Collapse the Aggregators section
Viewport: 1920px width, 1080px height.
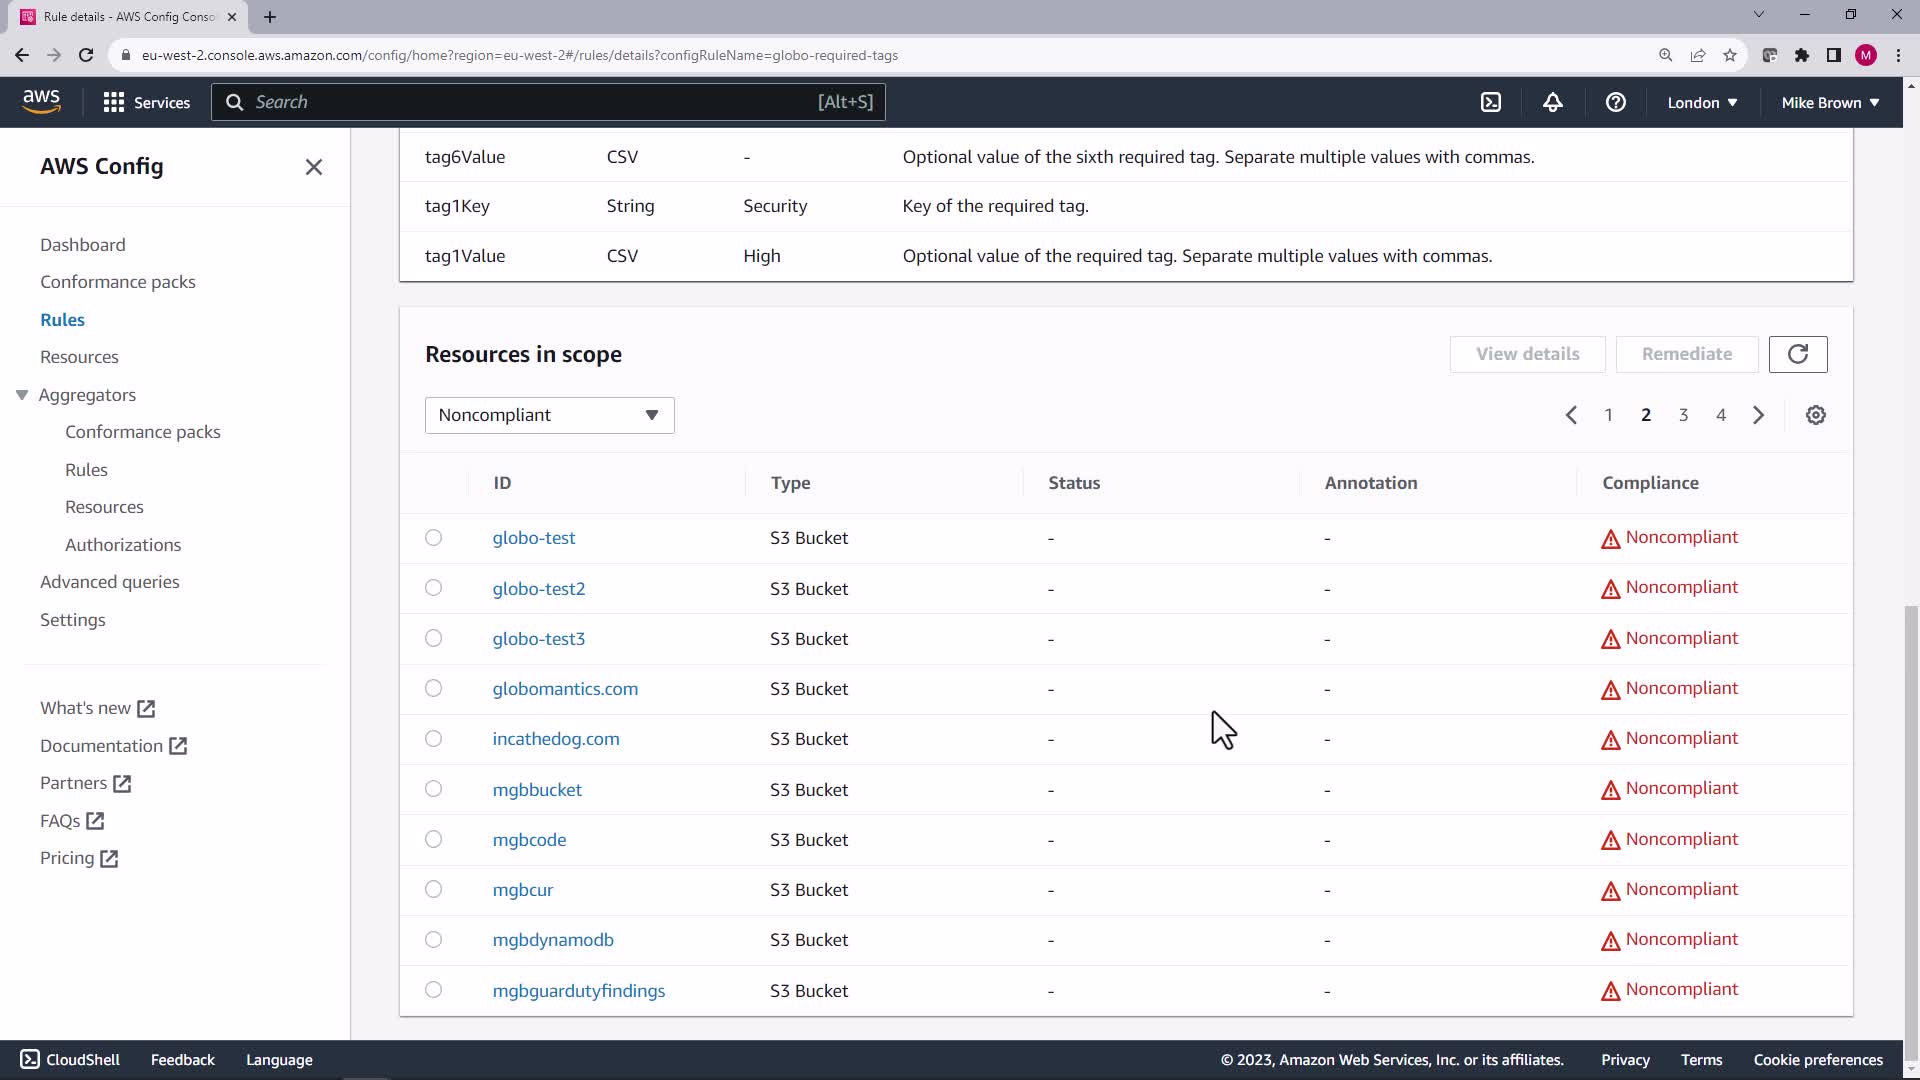tap(22, 395)
